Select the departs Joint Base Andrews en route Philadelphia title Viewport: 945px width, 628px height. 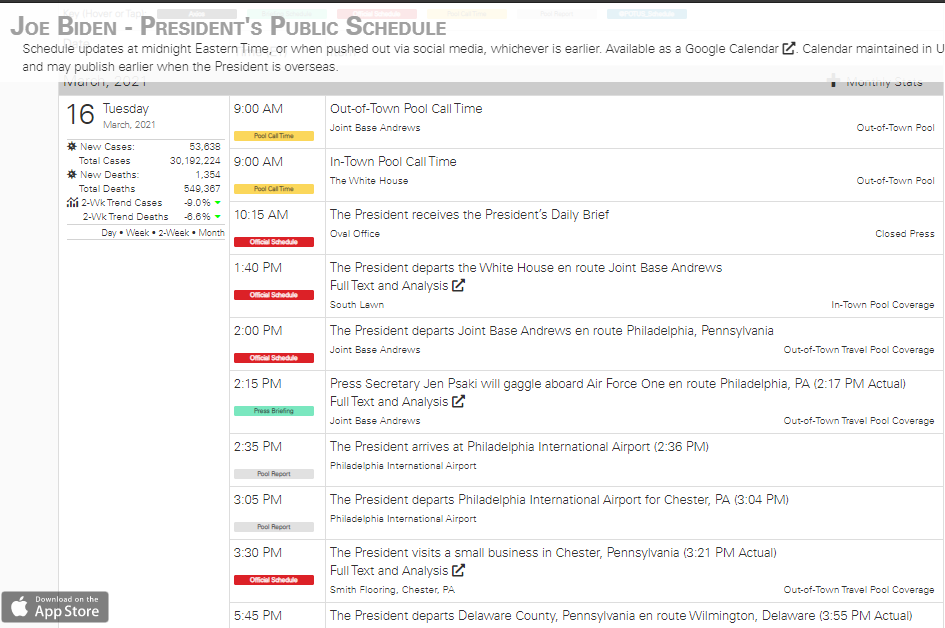[x=551, y=331]
